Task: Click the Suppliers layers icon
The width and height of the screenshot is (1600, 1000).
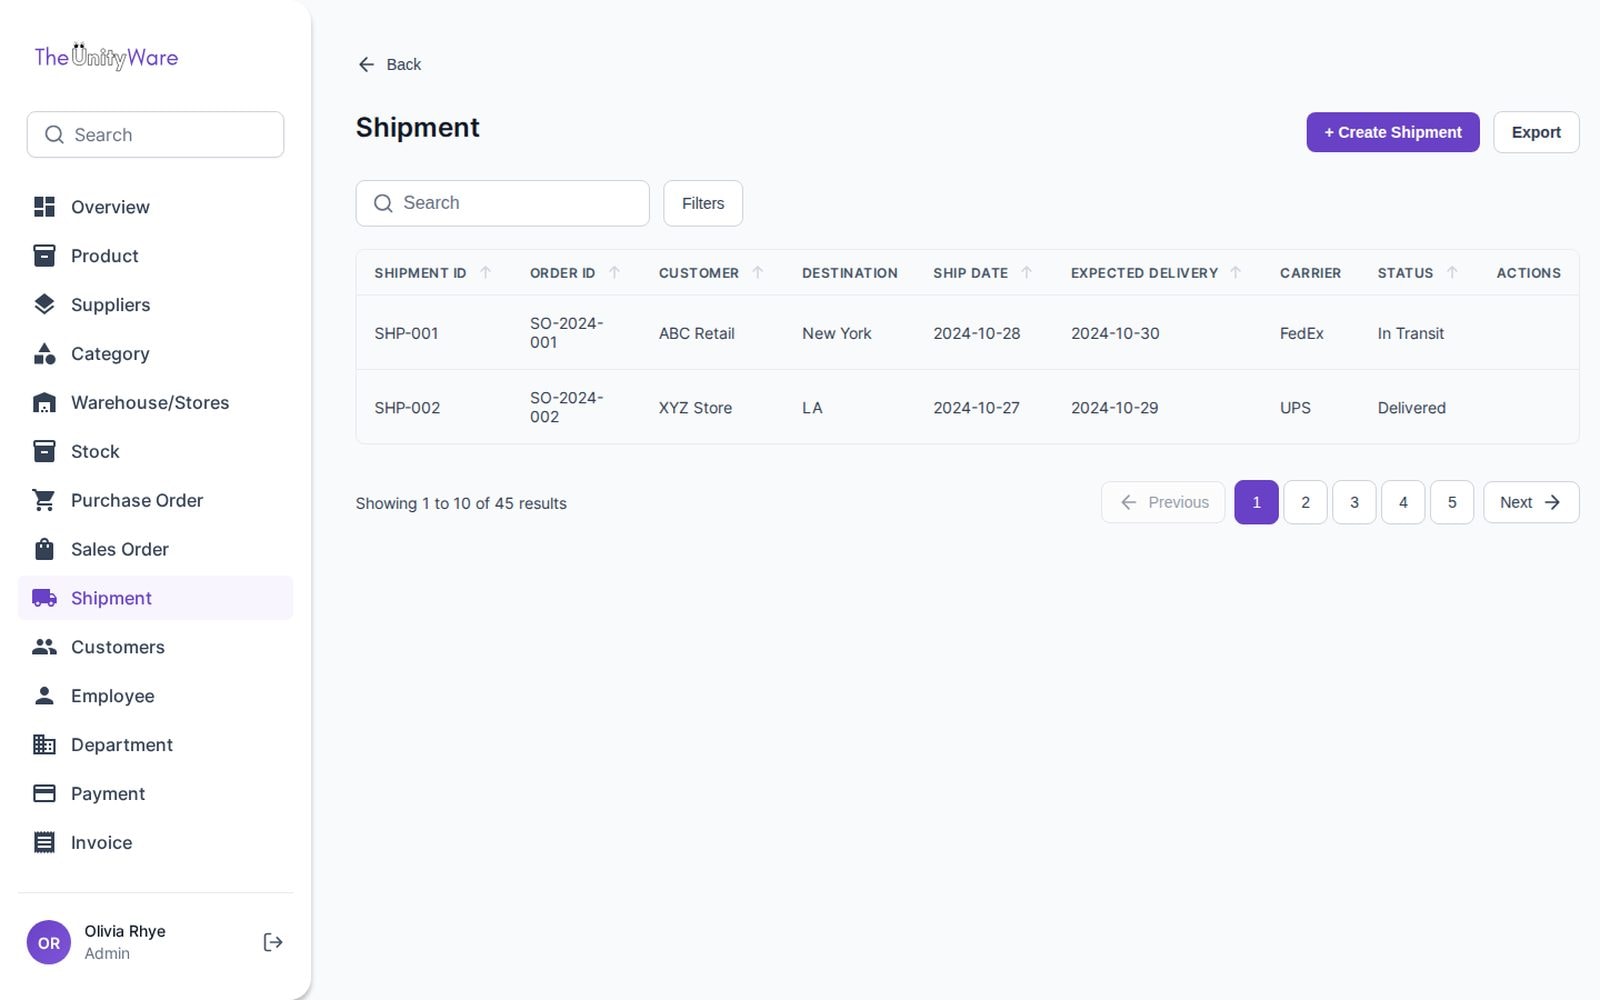Action: [44, 305]
